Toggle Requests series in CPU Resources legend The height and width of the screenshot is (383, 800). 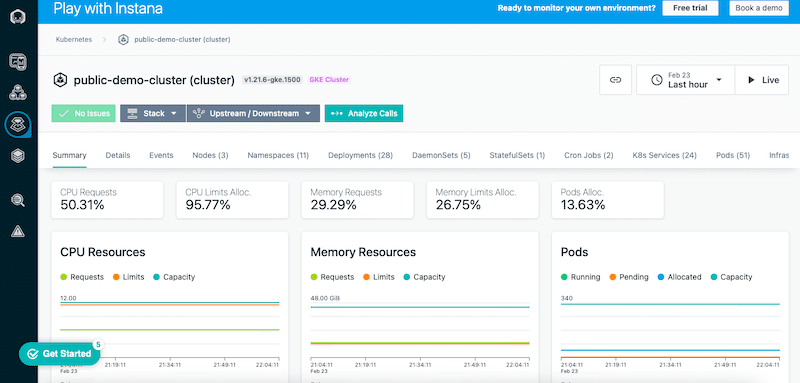click(82, 277)
